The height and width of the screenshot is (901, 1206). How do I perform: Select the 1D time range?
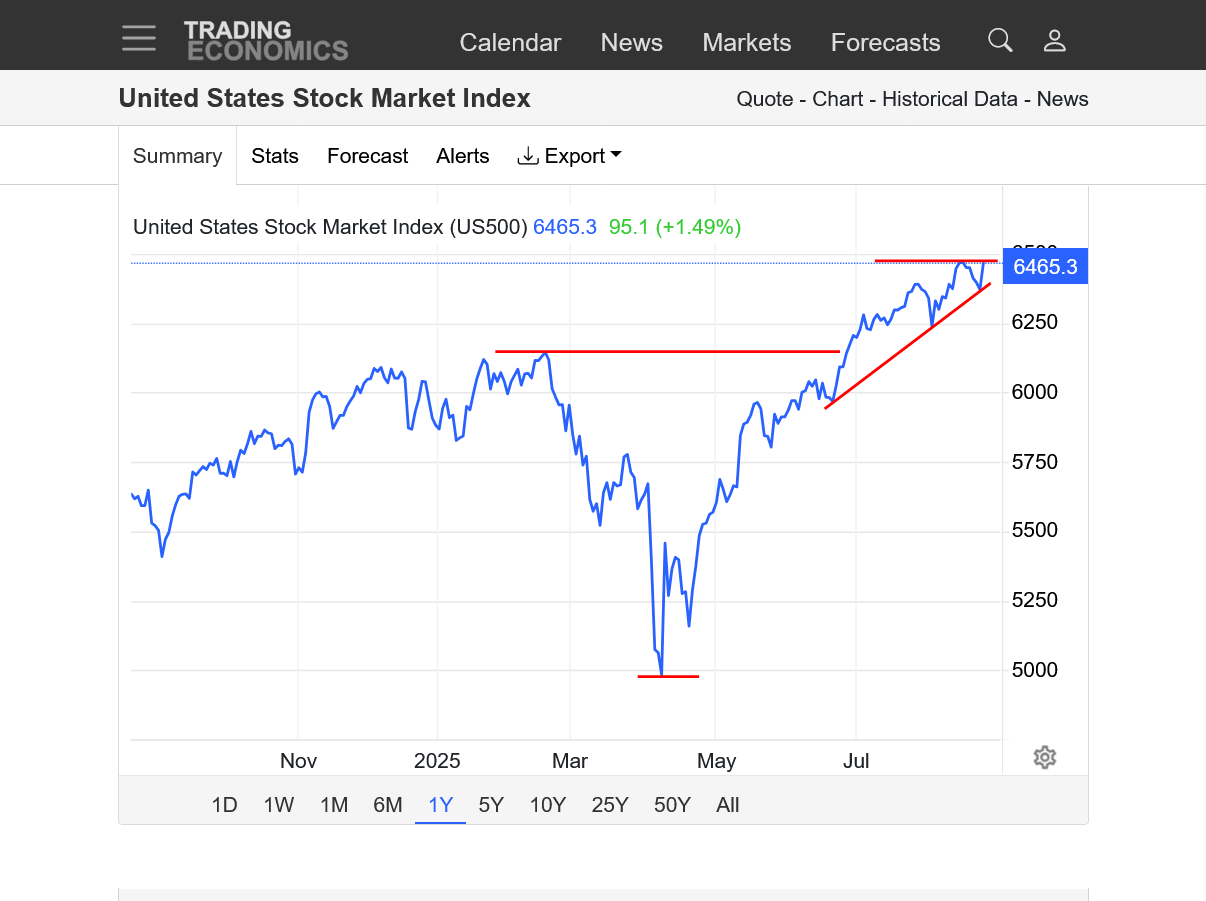click(225, 805)
